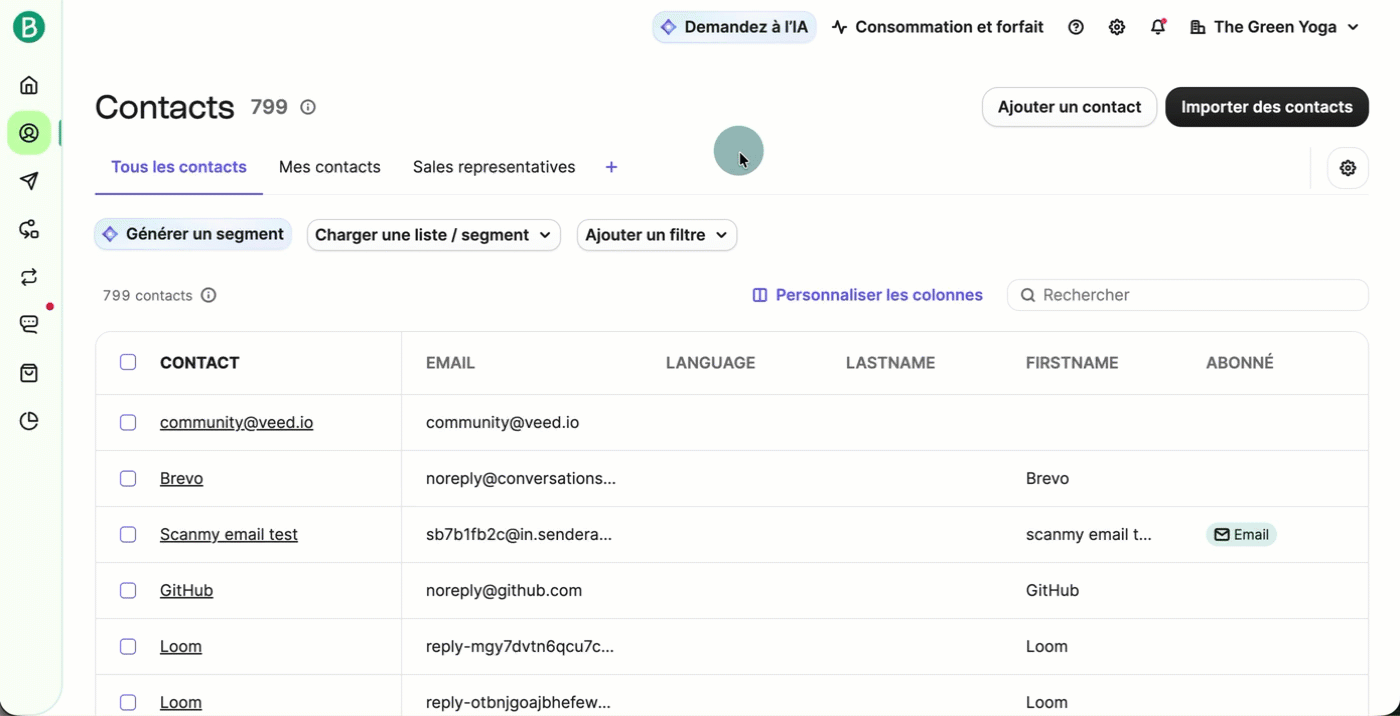Open the notifications bell
Viewport: 1400px width, 716px height.
[x=1158, y=27]
